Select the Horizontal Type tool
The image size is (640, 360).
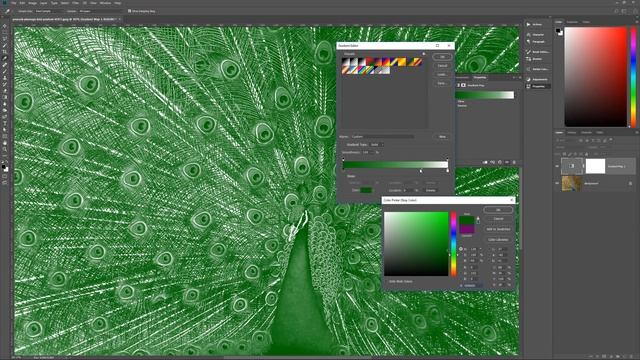coord(4,123)
